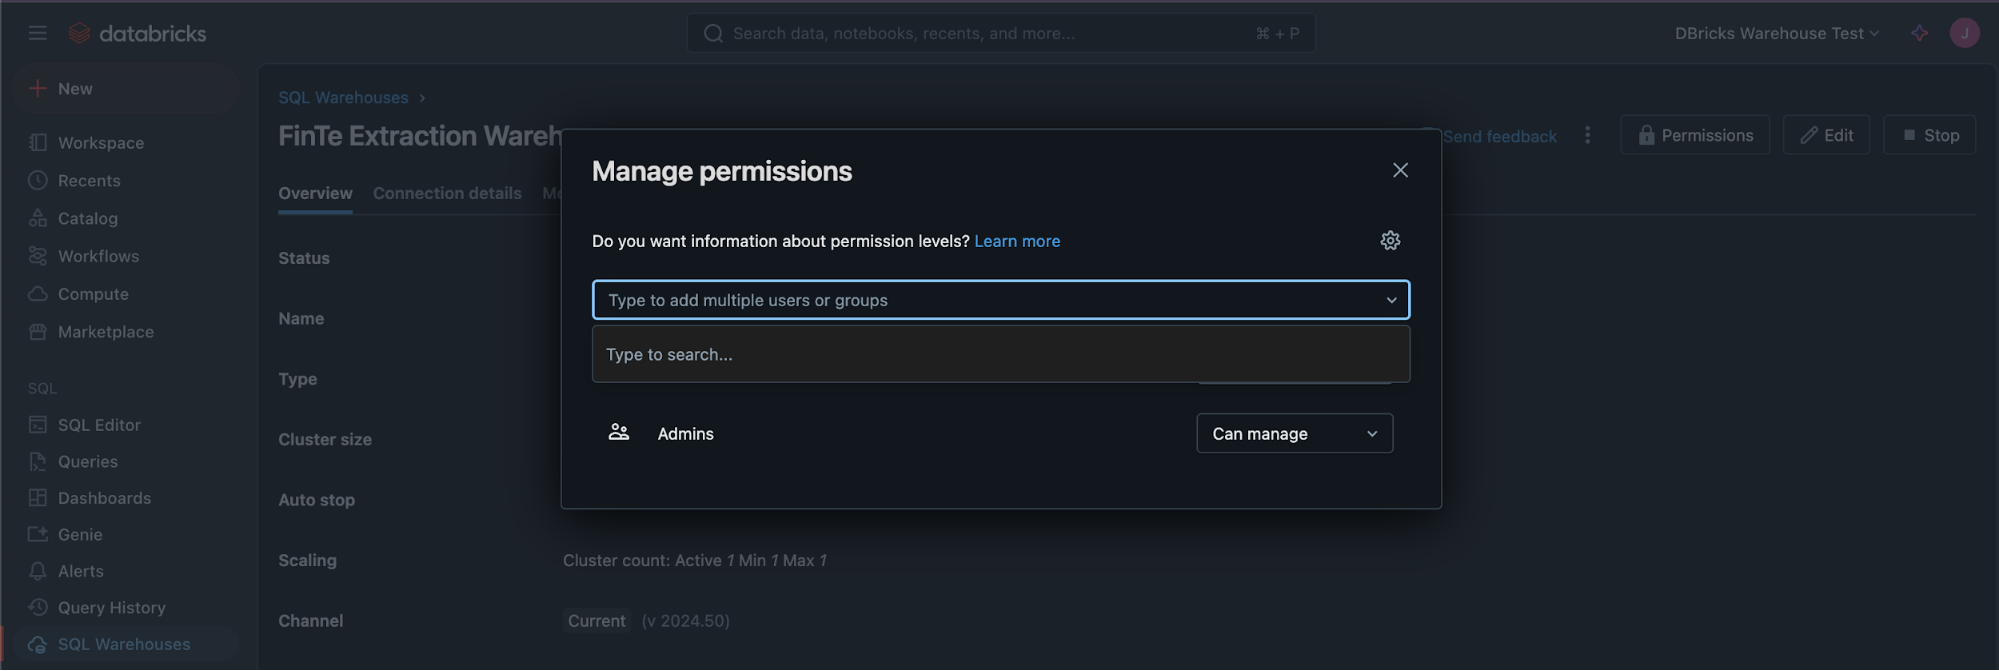Click the Catalog icon
This screenshot has height=671, width=1999.
pyautogui.click(x=38, y=219)
